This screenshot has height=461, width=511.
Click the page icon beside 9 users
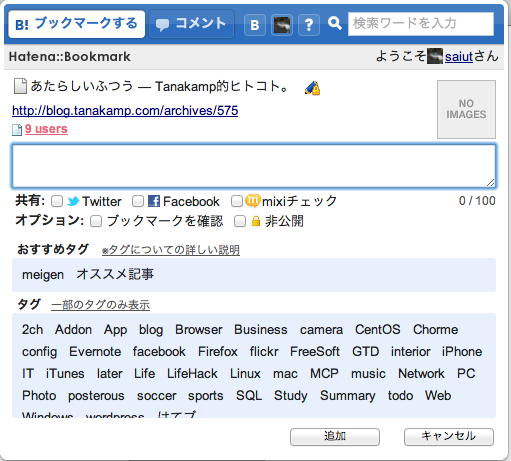17,130
